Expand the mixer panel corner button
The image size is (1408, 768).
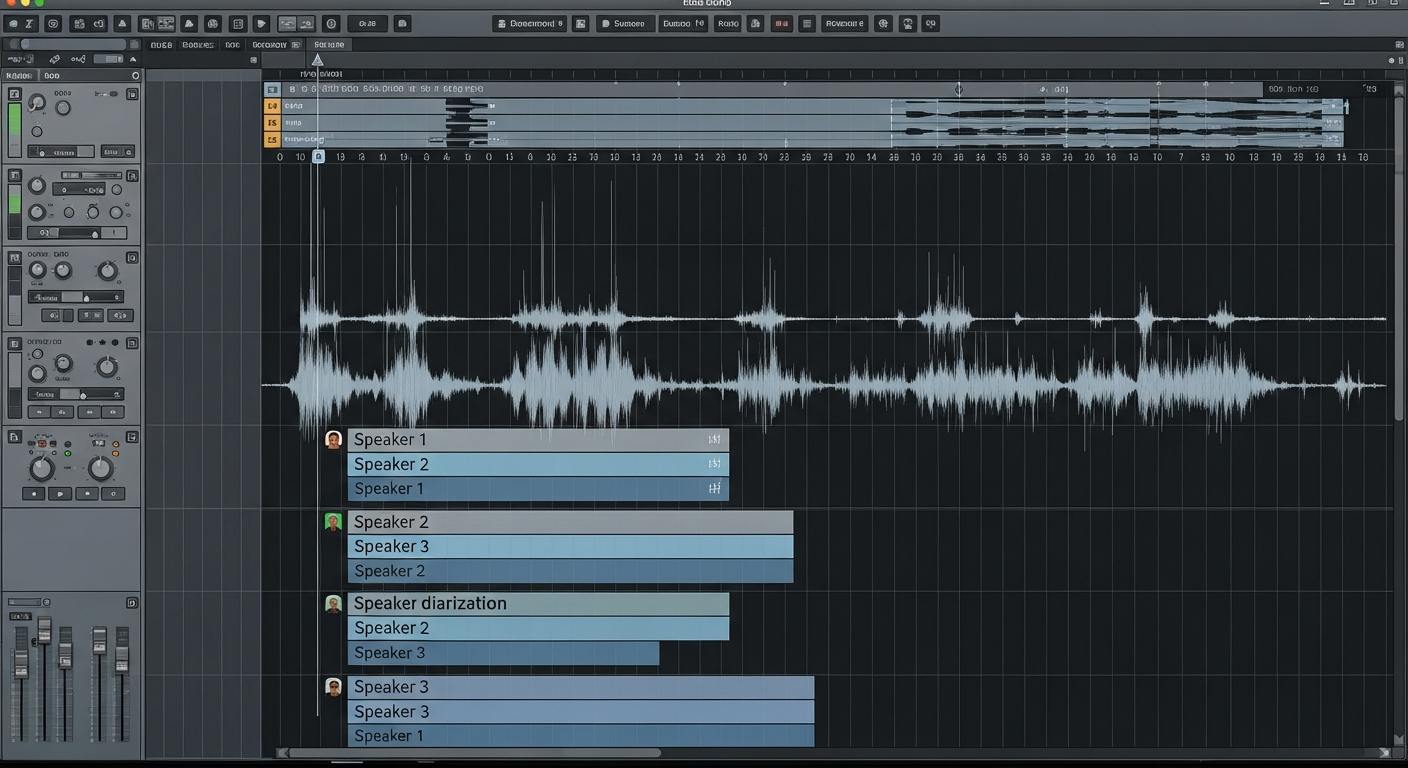(x=132, y=603)
